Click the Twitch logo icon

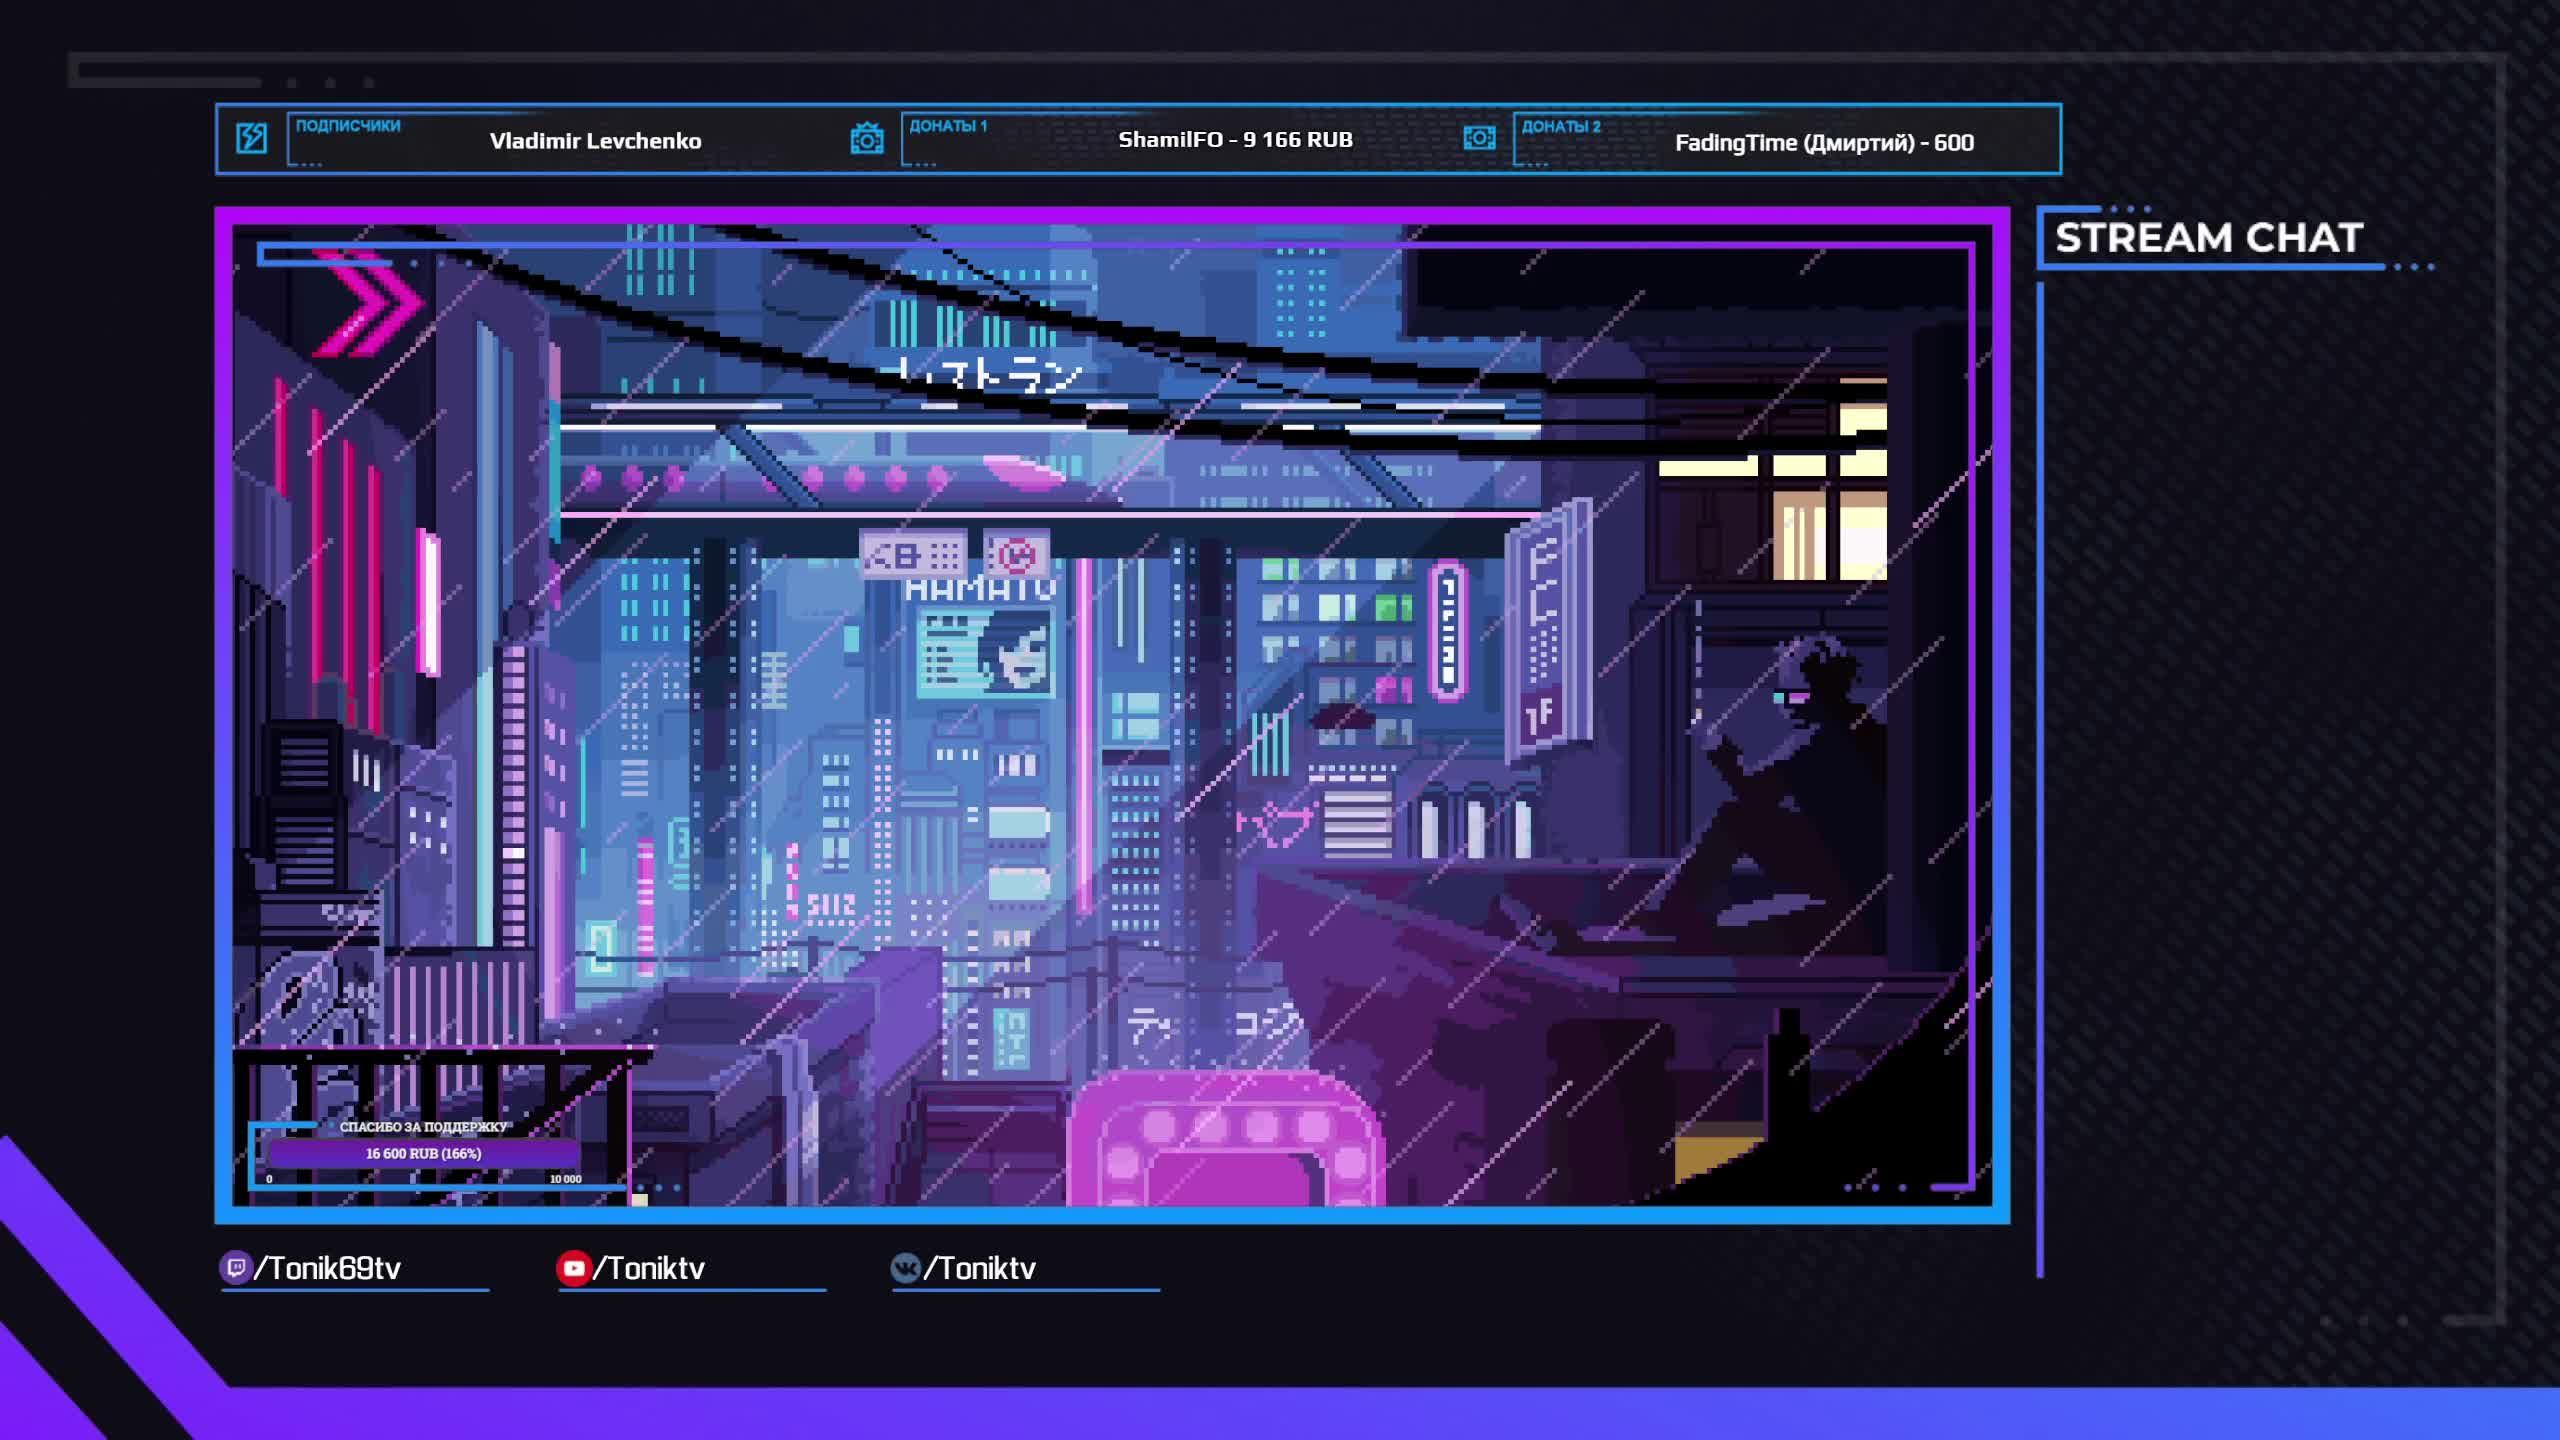point(236,1268)
